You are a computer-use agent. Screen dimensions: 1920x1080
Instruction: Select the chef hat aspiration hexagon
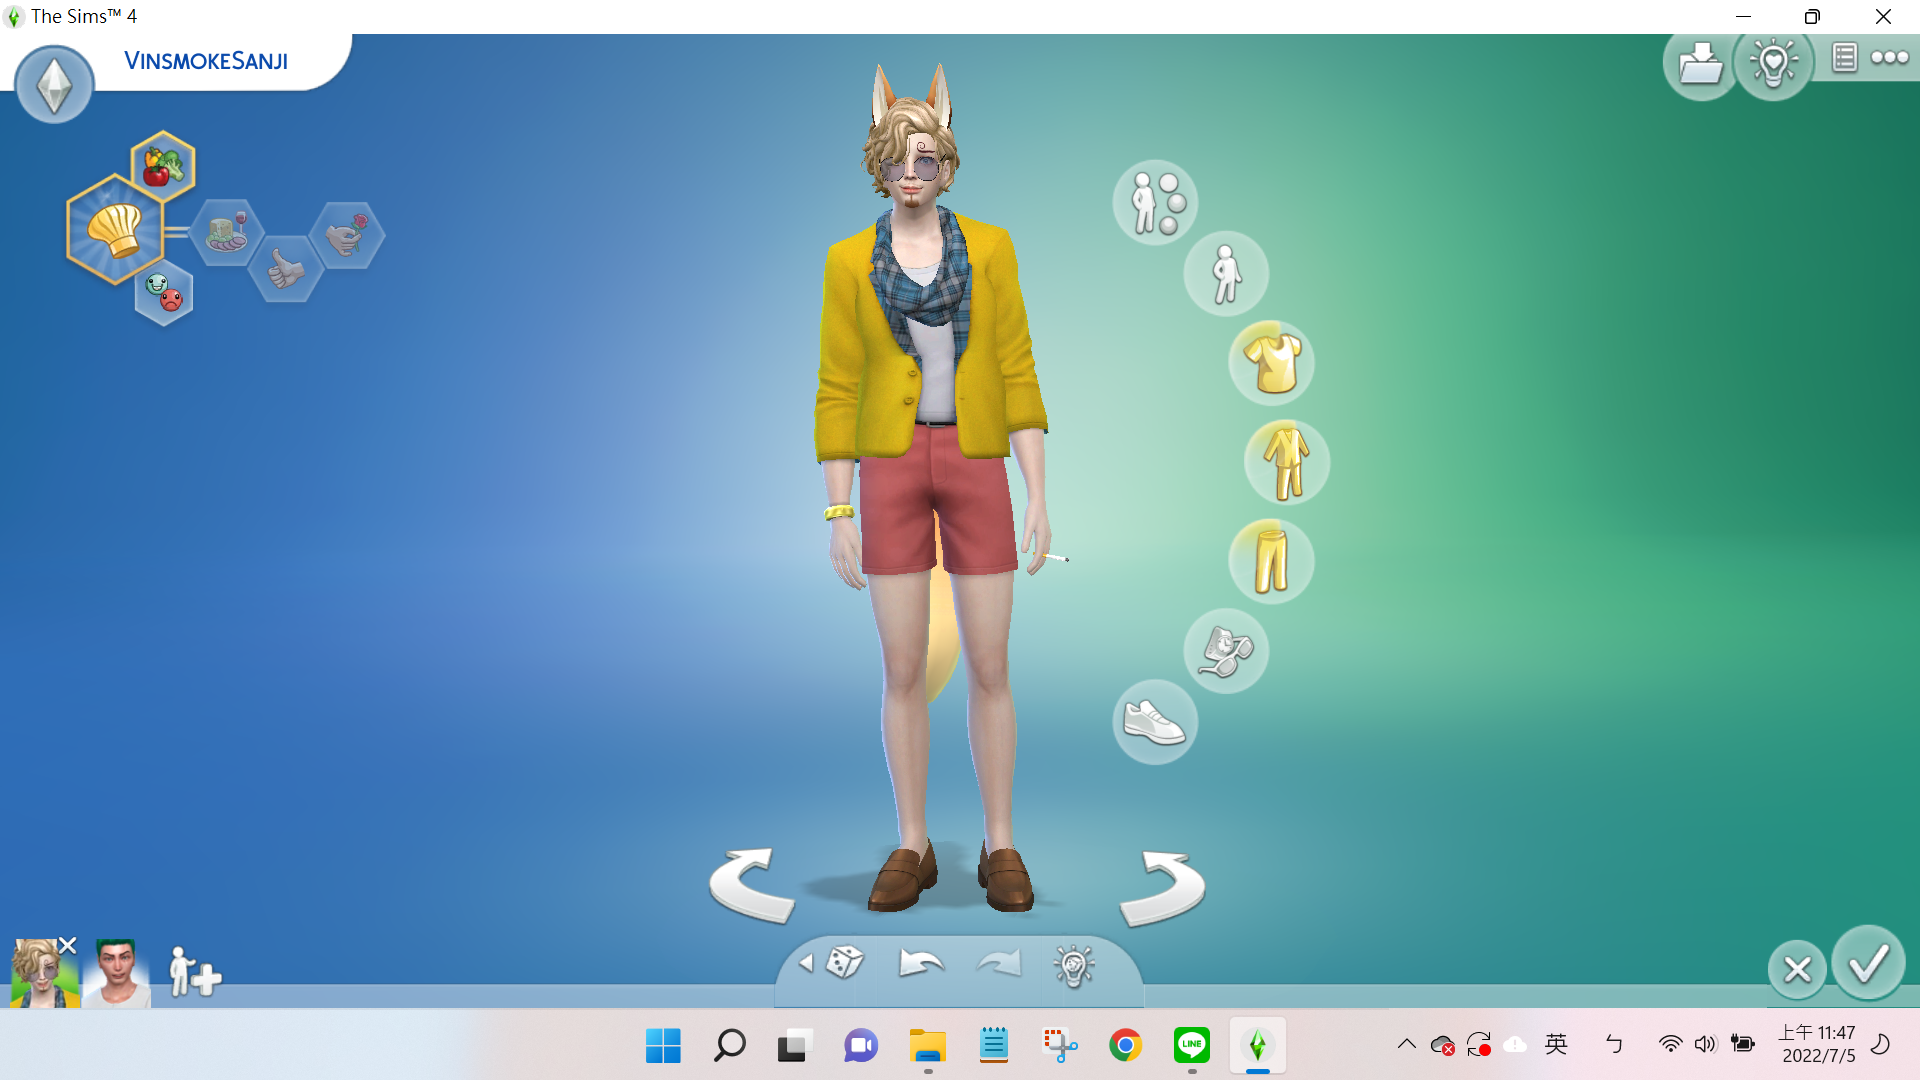115,230
